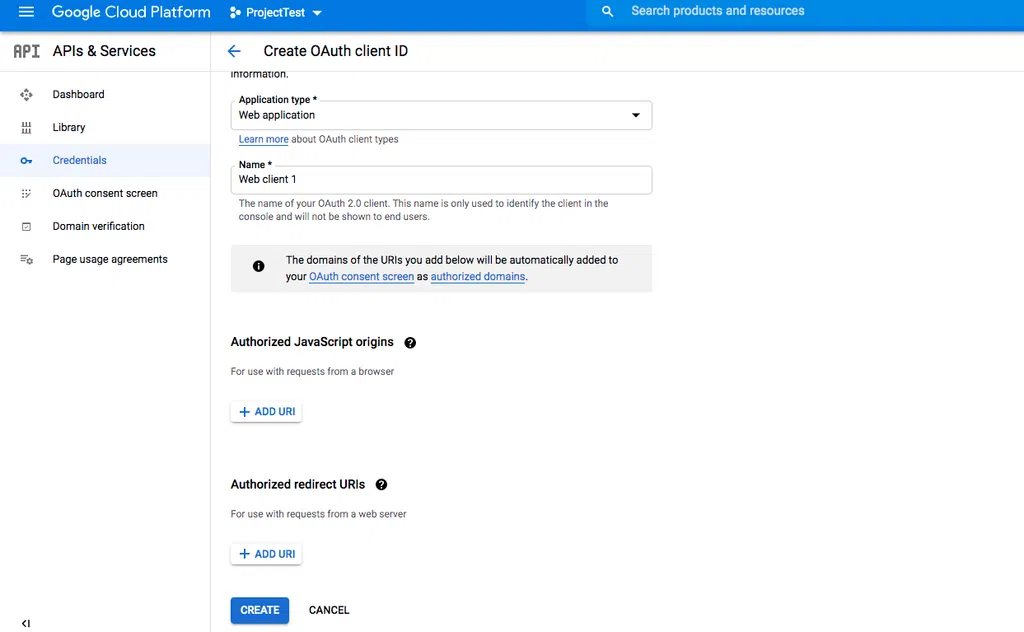Viewport: 1024px width, 632px height.
Task: Click the Application type dropdown arrow
Action: (x=635, y=115)
